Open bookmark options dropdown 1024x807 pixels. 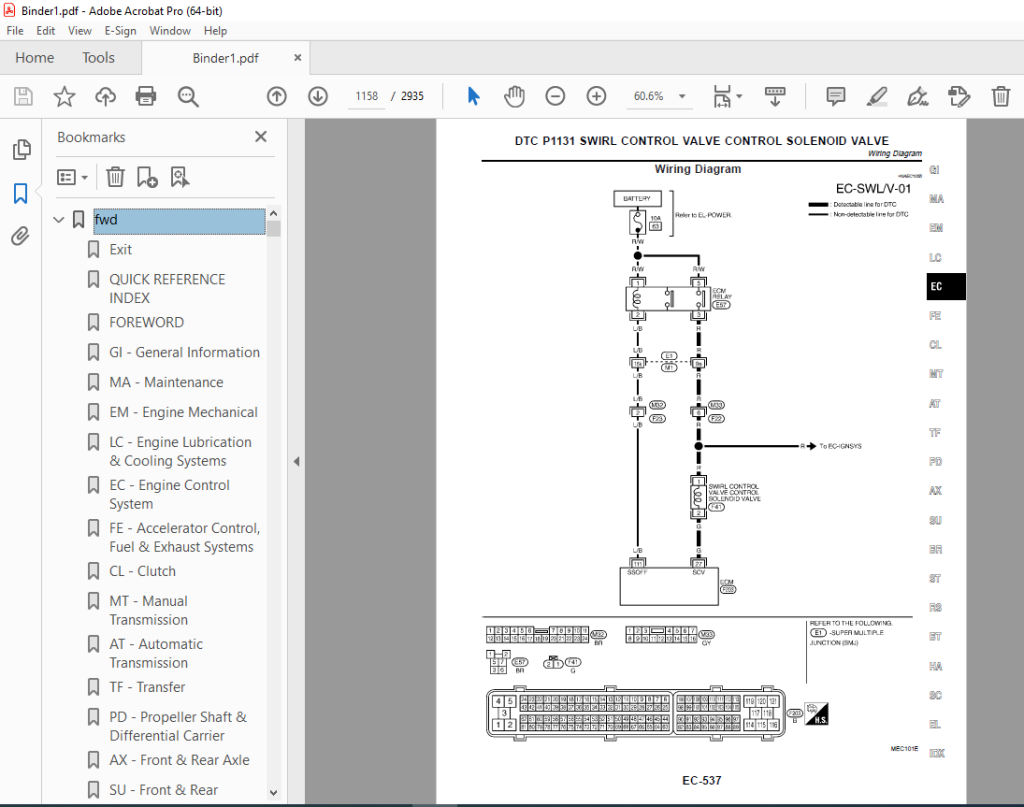click(72, 177)
